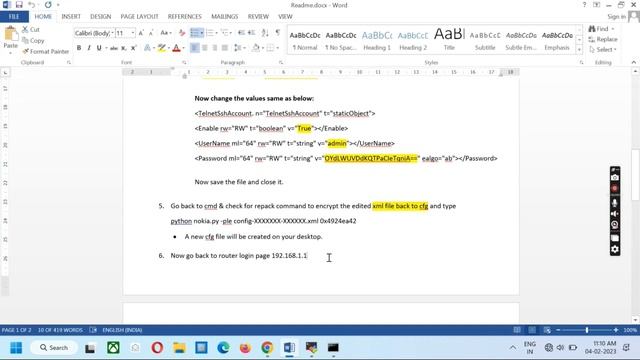This screenshot has height=360, width=640.
Task: Toggle the recorder microphone icon
Action: pos(615,202)
